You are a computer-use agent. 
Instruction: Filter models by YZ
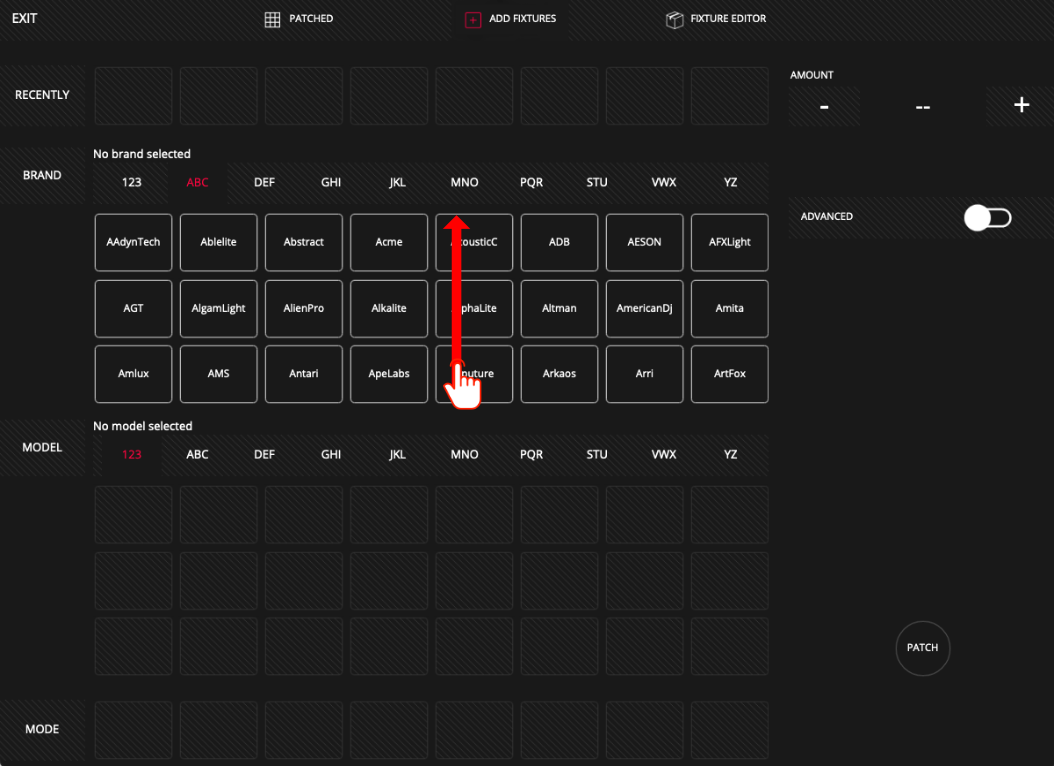(731, 455)
